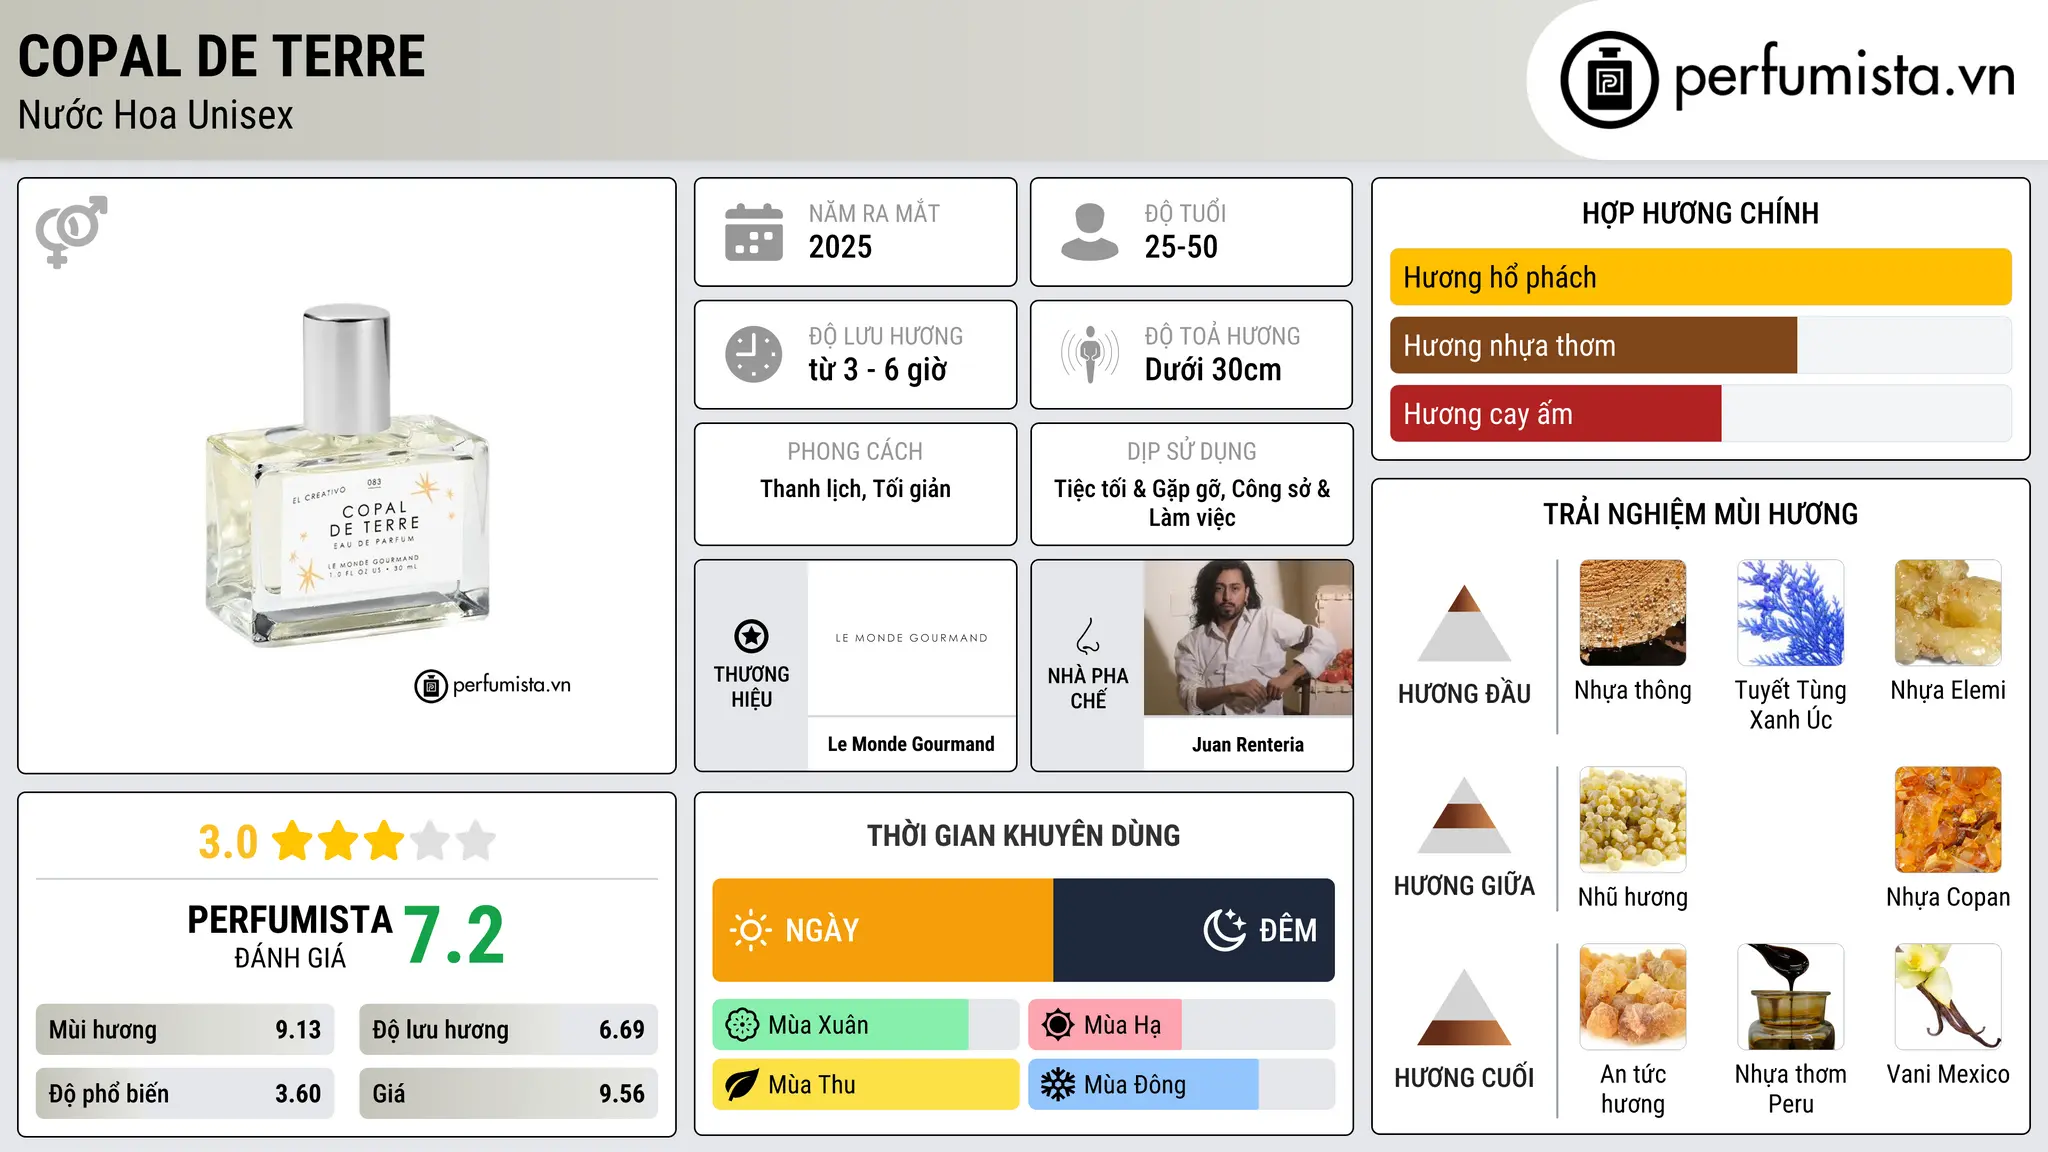The height and width of the screenshot is (1152, 2048).
Task: Click the Mùa Hạ season bar
Action: [x=1182, y=1025]
